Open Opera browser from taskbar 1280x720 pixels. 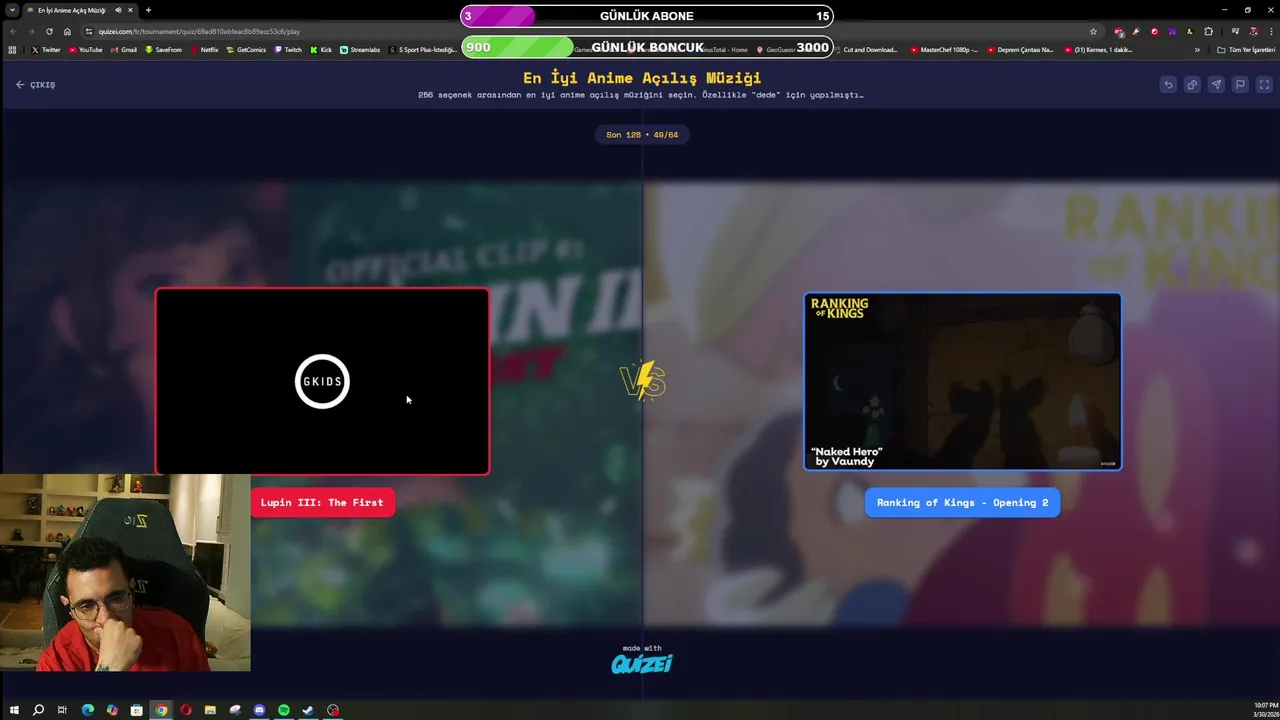(186, 710)
